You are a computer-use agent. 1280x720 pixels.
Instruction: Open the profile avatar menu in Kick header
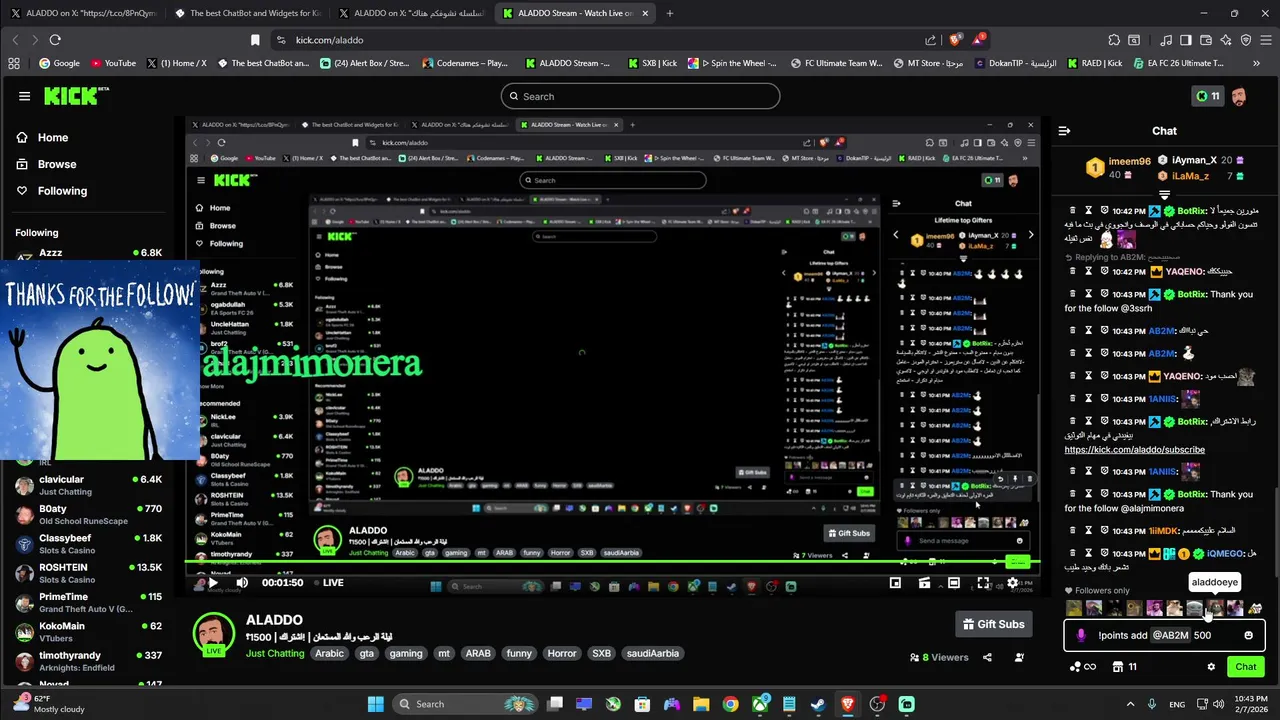(1239, 96)
